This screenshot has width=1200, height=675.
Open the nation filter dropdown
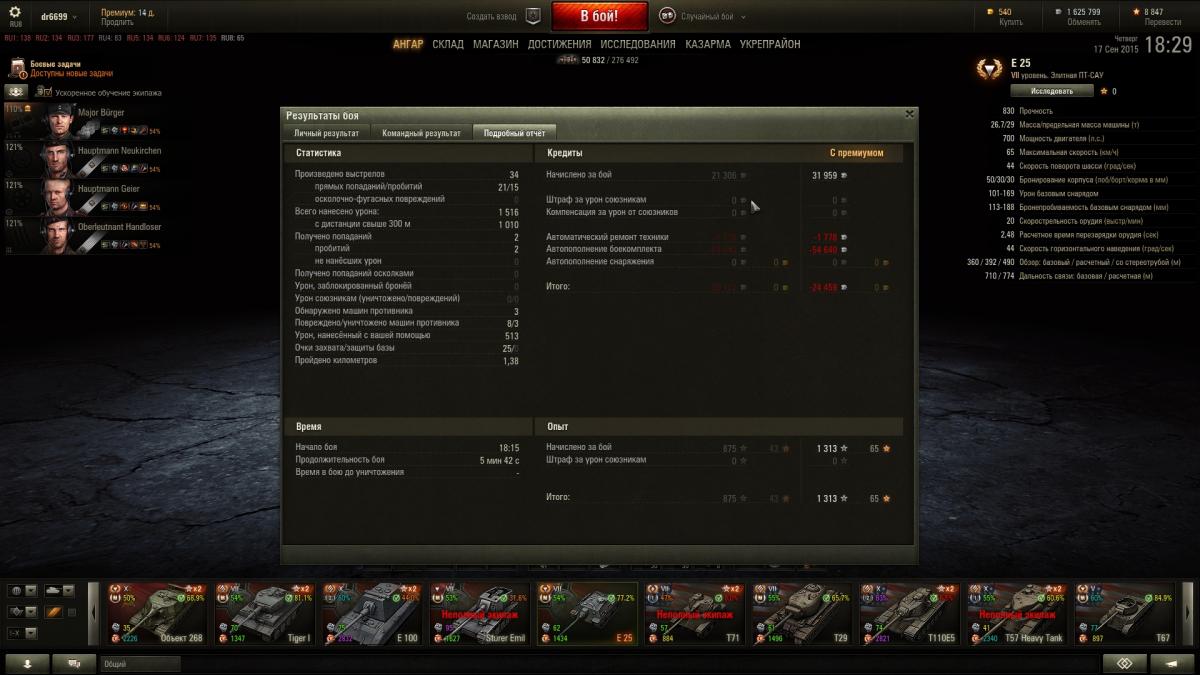point(23,591)
